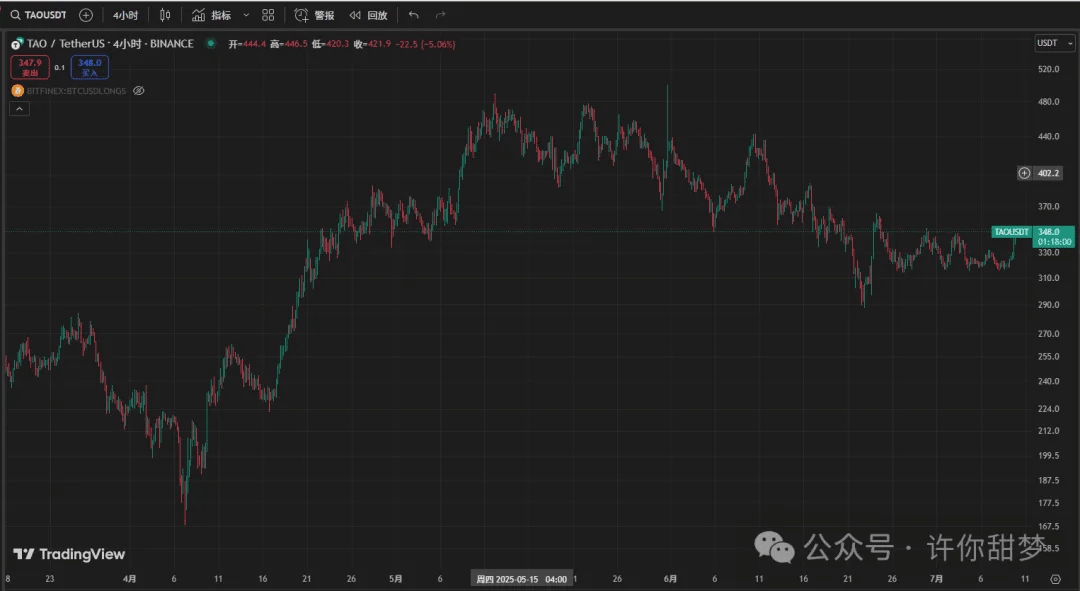Toggle visibility of BITFINEX:BTCUSDLONGS indicator
Viewport: 1080px width, 591px height.
pyautogui.click(x=138, y=90)
